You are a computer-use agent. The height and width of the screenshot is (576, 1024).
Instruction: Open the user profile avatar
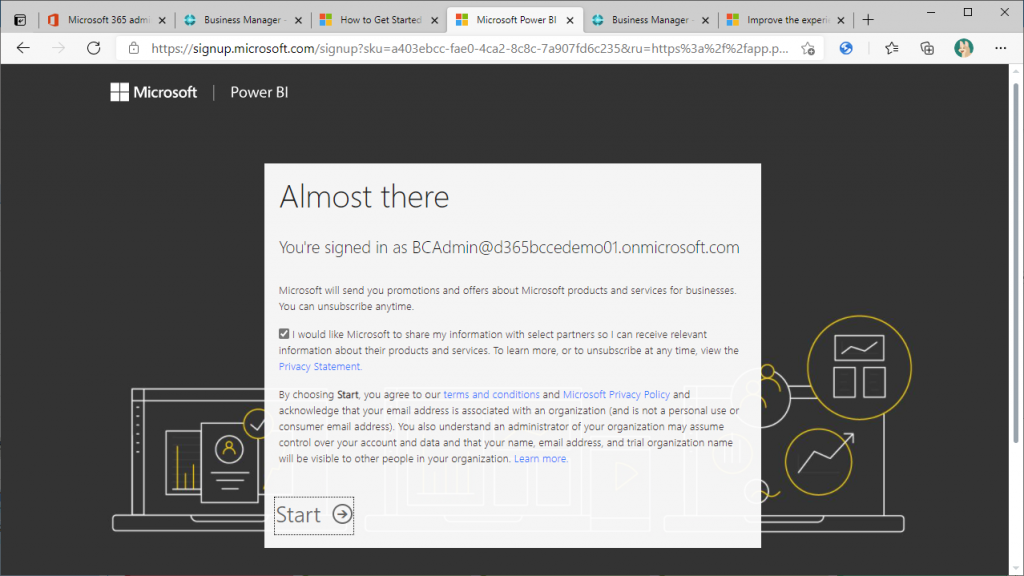[963, 48]
